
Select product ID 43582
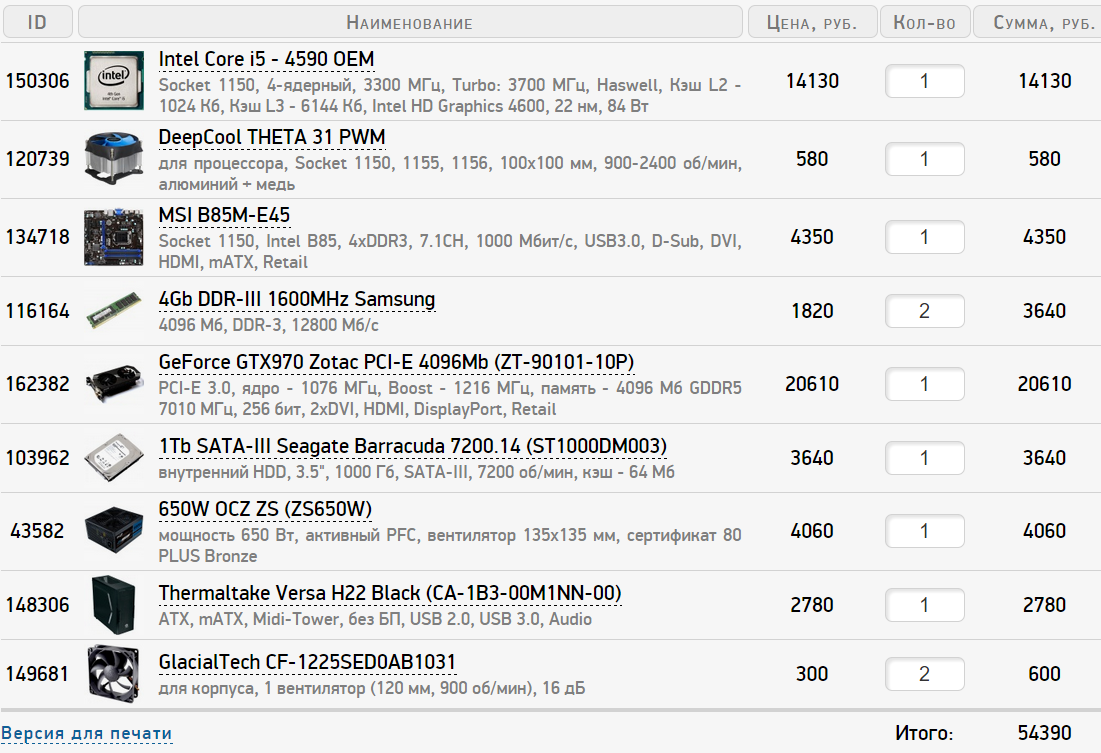tap(37, 531)
